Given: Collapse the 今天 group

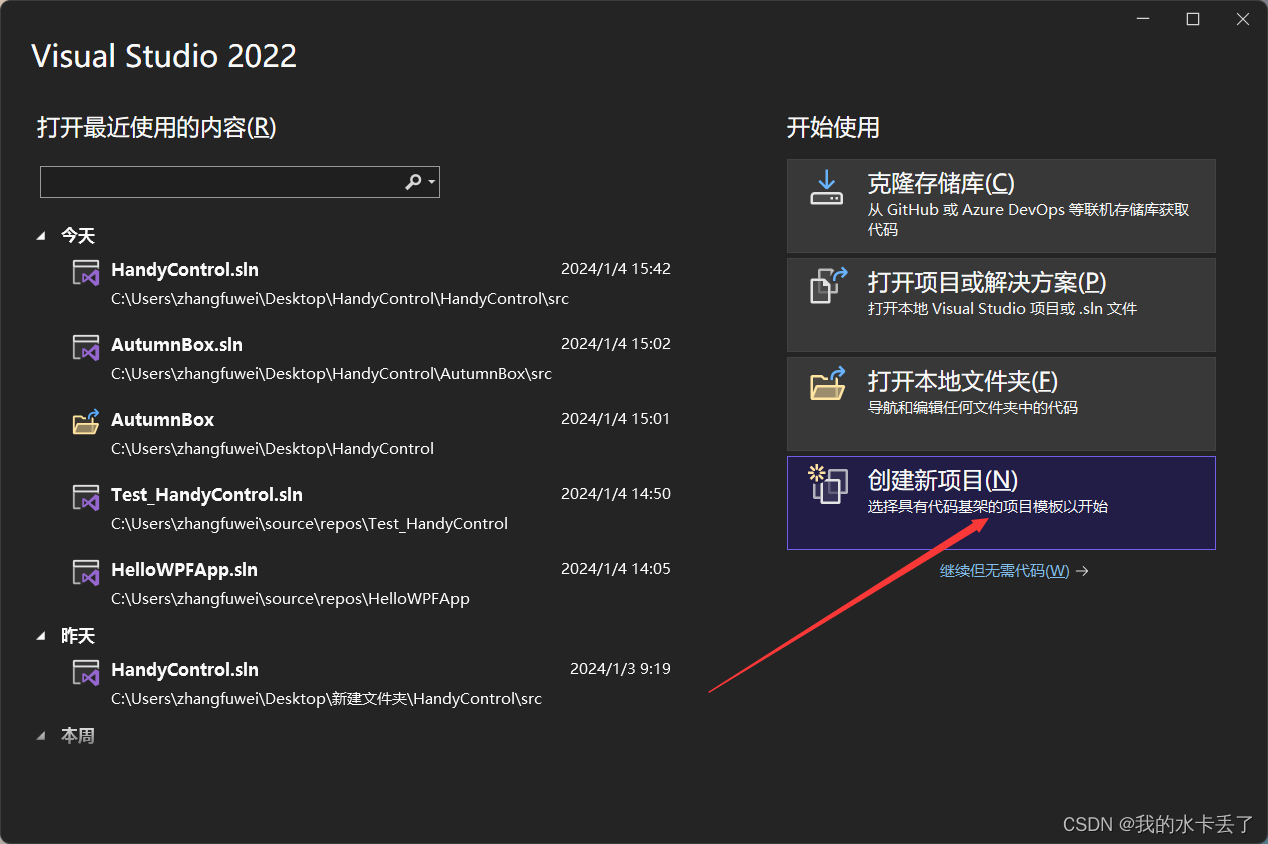Looking at the screenshot, I should pyautogui.click(x=41, y=236).
